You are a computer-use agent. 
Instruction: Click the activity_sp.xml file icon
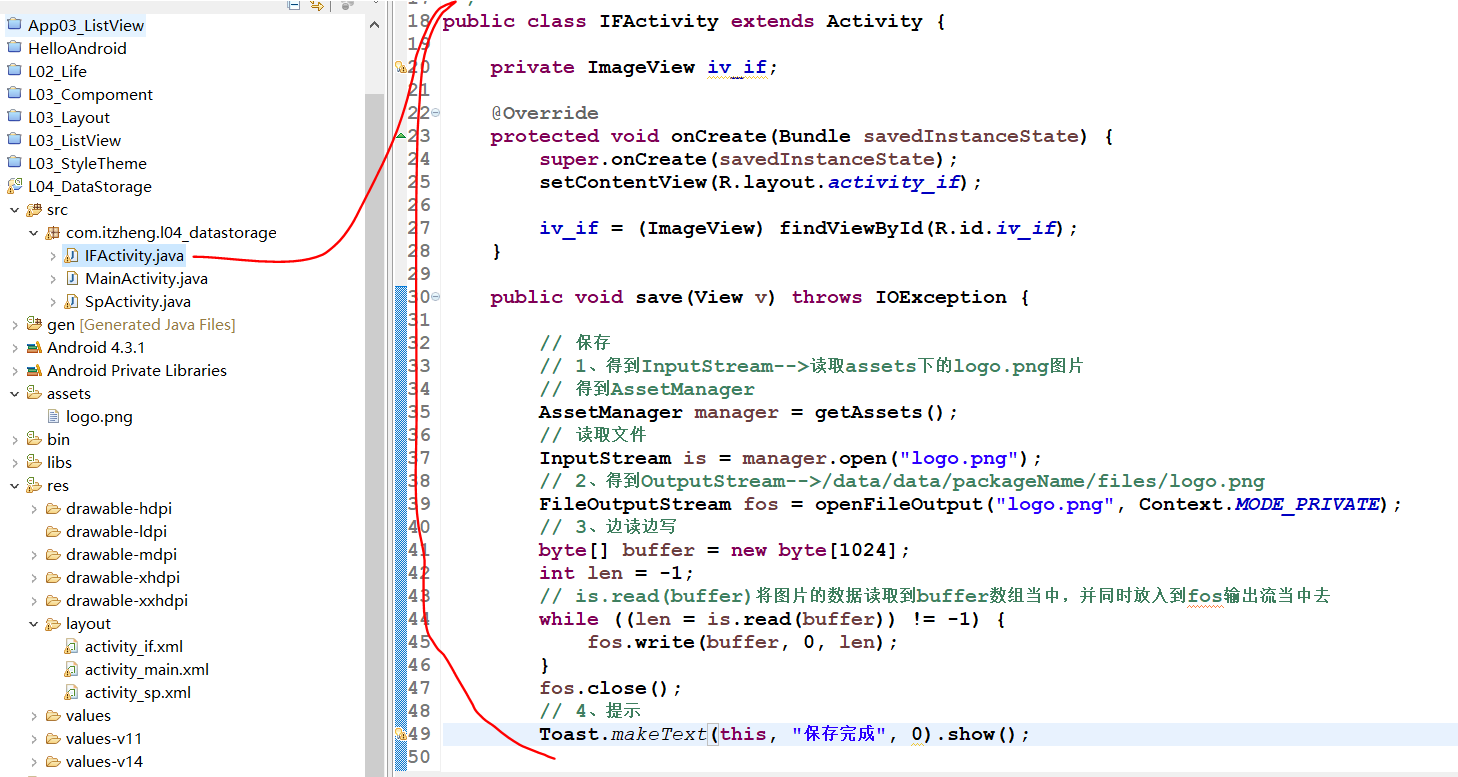coord(72,692)
